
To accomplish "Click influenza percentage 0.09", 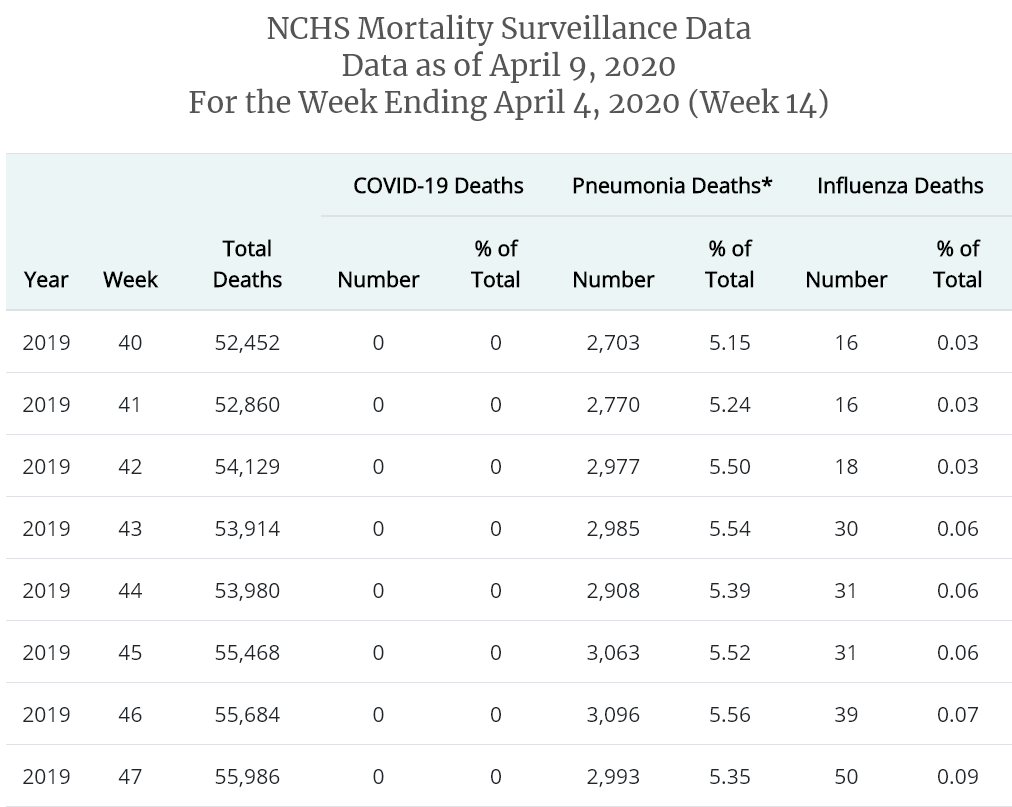I will coord(957,777).
